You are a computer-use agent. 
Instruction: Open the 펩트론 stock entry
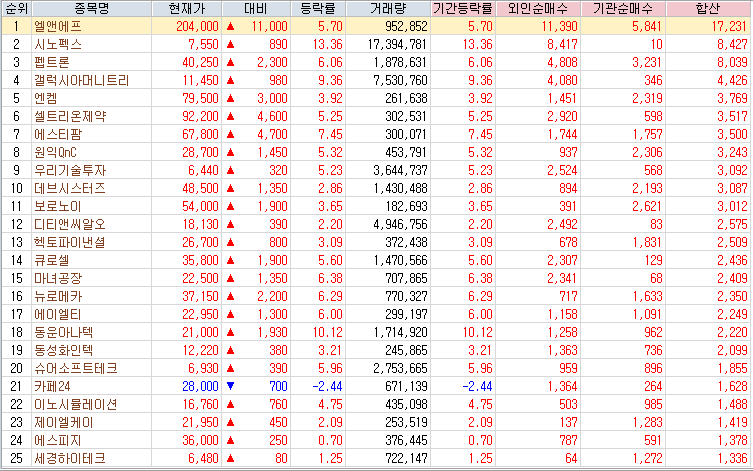52,62
